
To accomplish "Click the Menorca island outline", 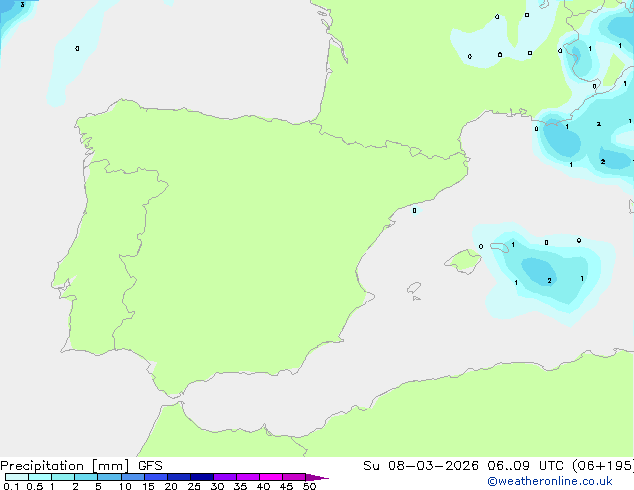I will (x=500, y=247).
